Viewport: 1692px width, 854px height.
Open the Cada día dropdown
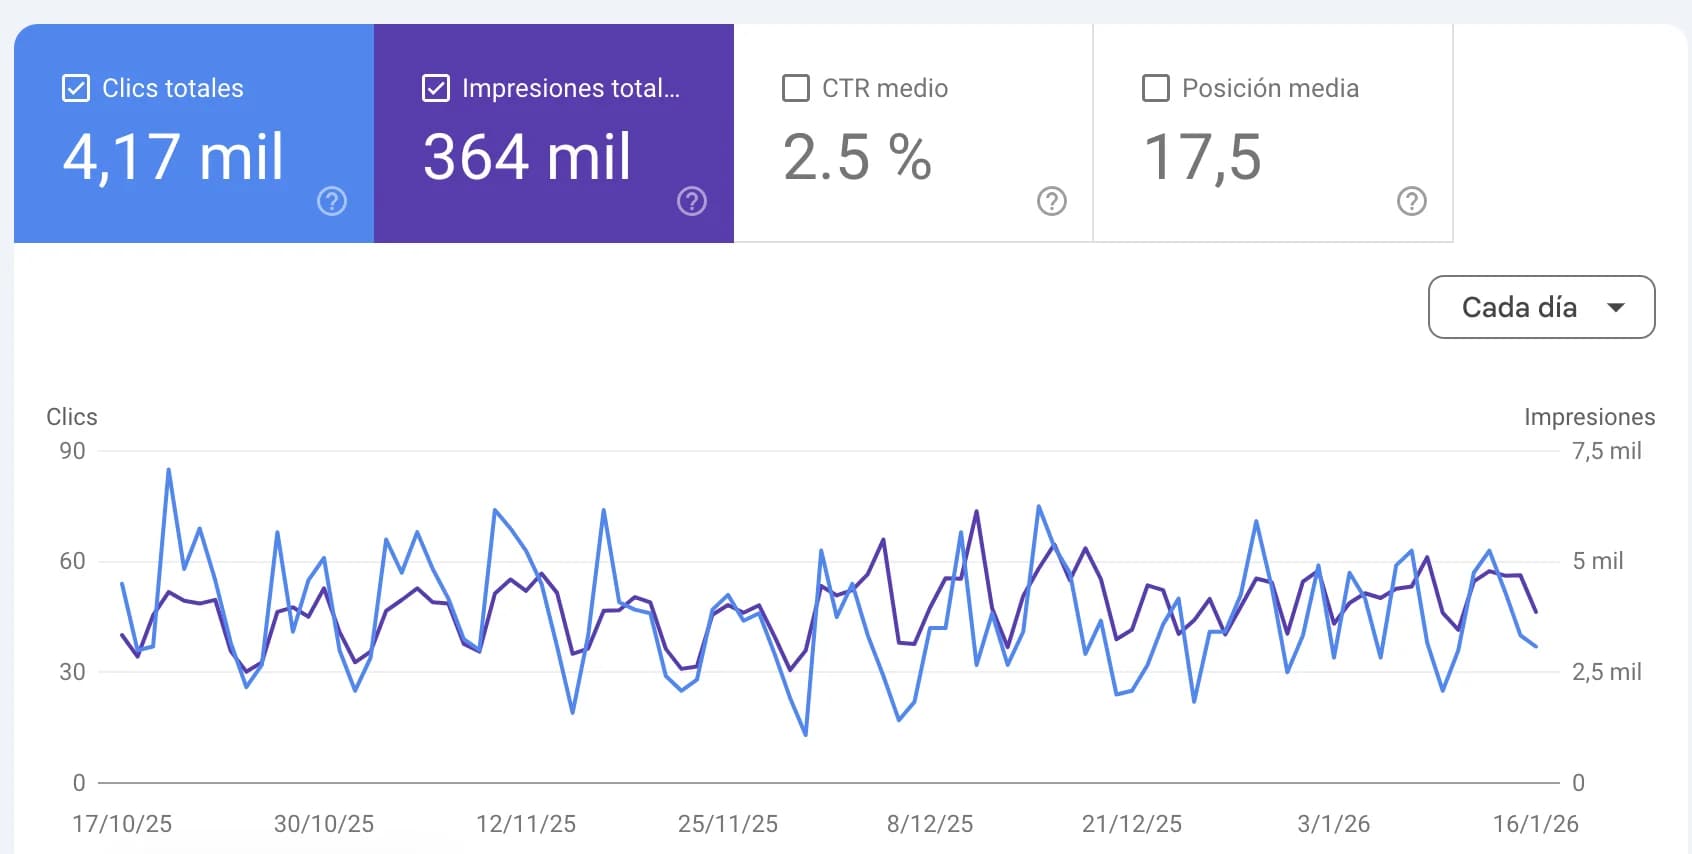click(1542, 307)
